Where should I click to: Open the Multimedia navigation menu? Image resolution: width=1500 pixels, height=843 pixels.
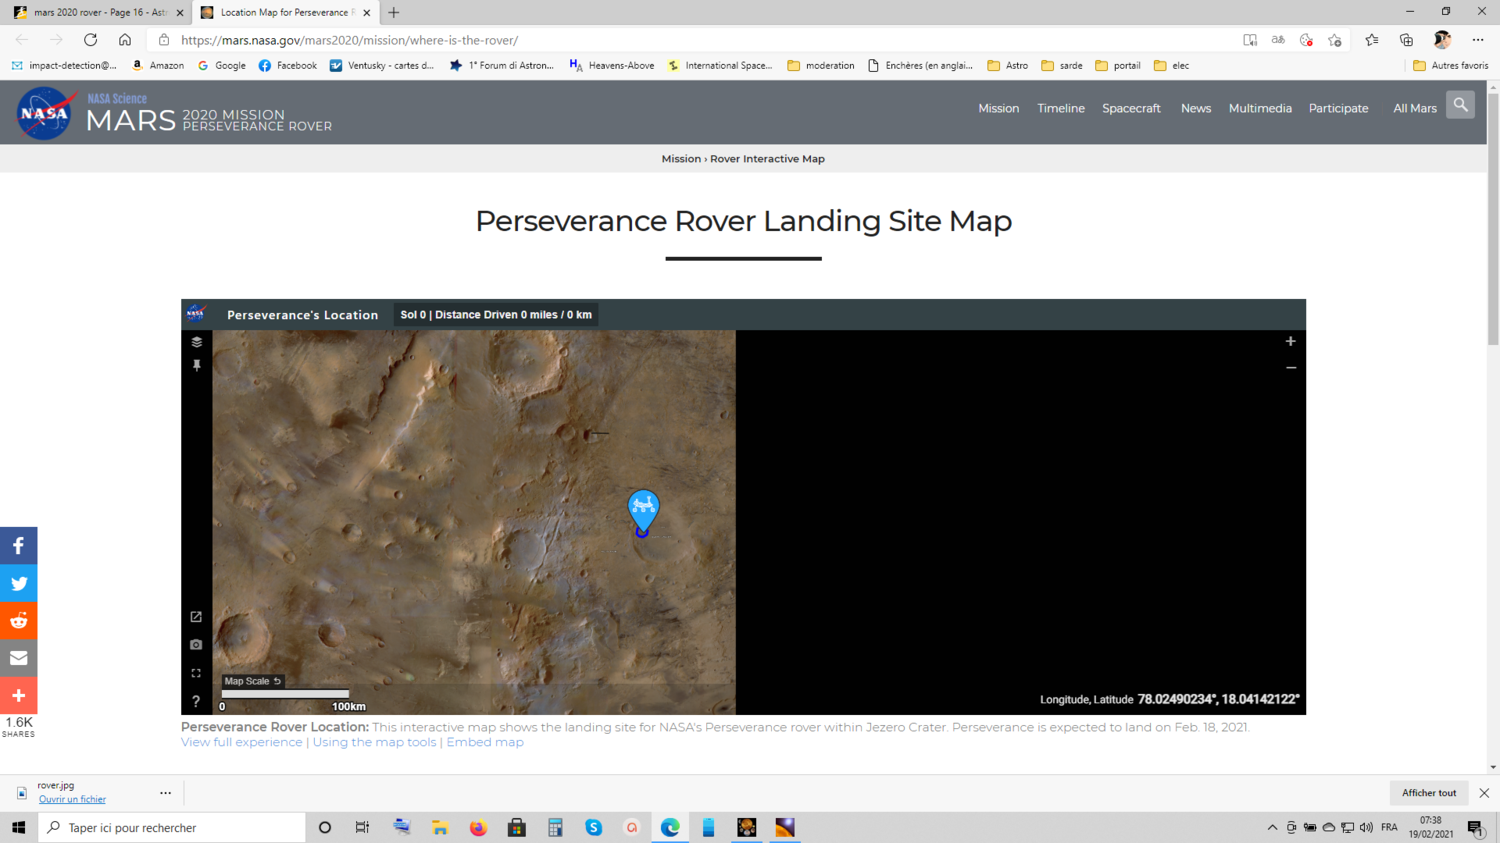point(1260,108)
